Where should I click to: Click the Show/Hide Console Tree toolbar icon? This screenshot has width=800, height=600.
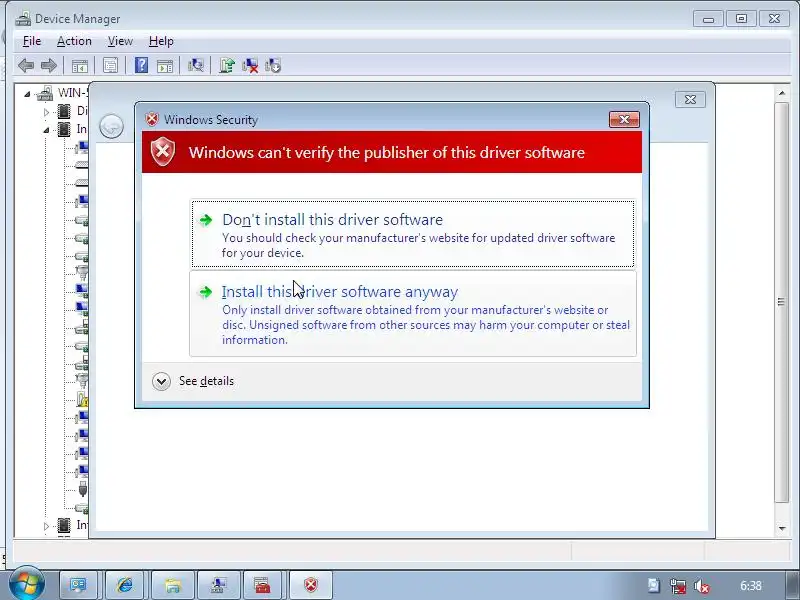80,66
